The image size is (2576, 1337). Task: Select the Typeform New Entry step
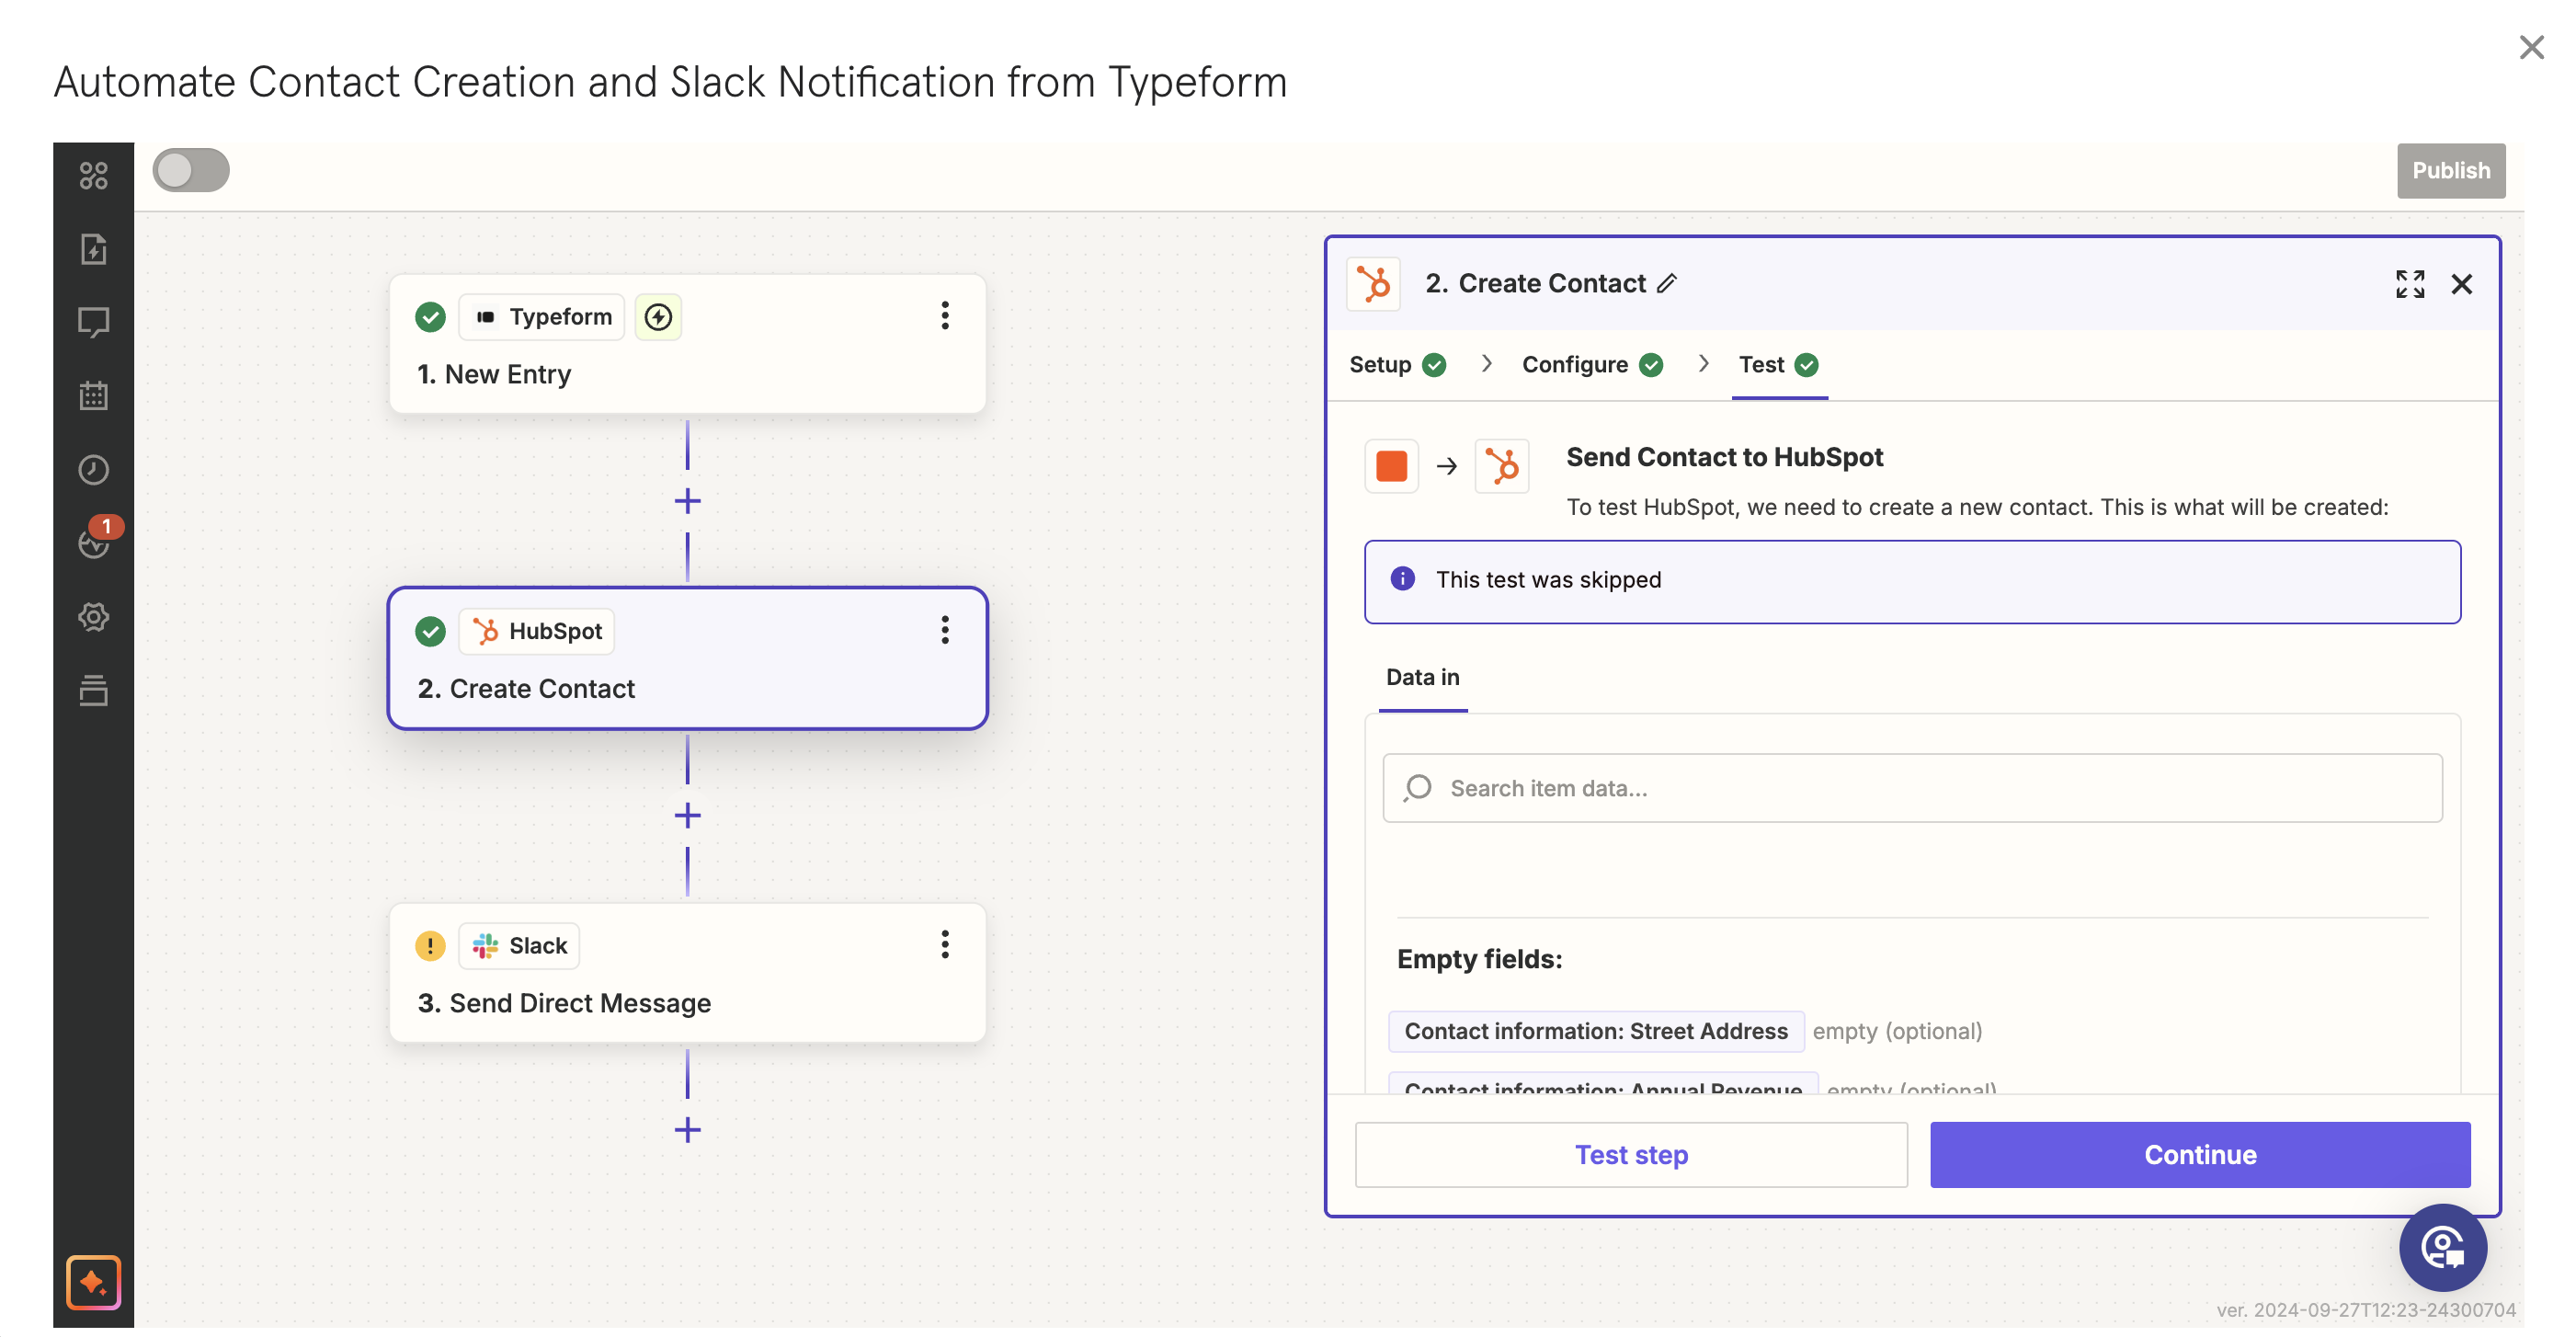pyautogui.click(x=687, y=344)
